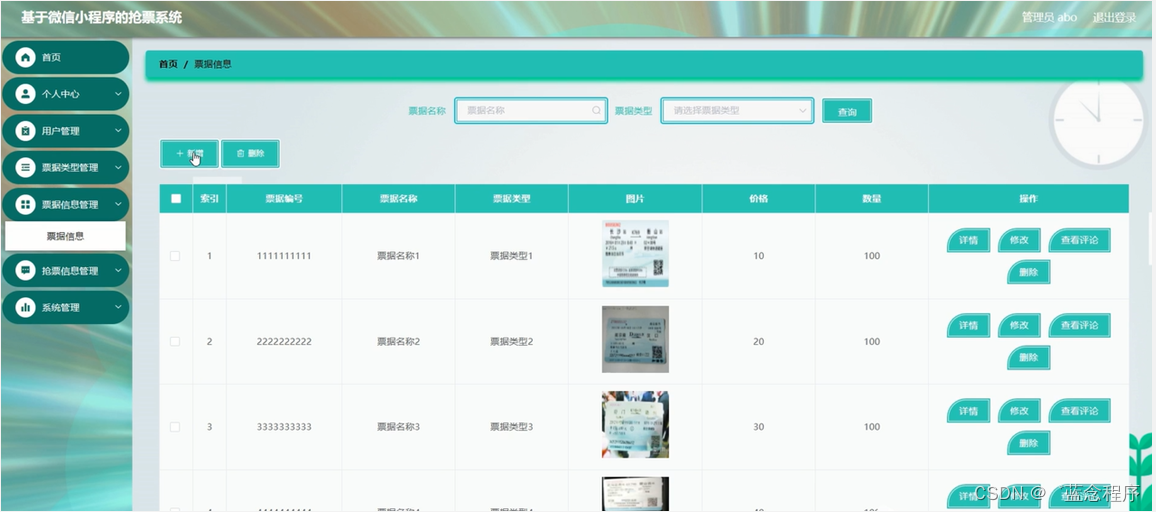The width and height of the screenshot is (1156, 512).
Task: Click the person icon in 个人中心
Action: (x=26, y=94)
